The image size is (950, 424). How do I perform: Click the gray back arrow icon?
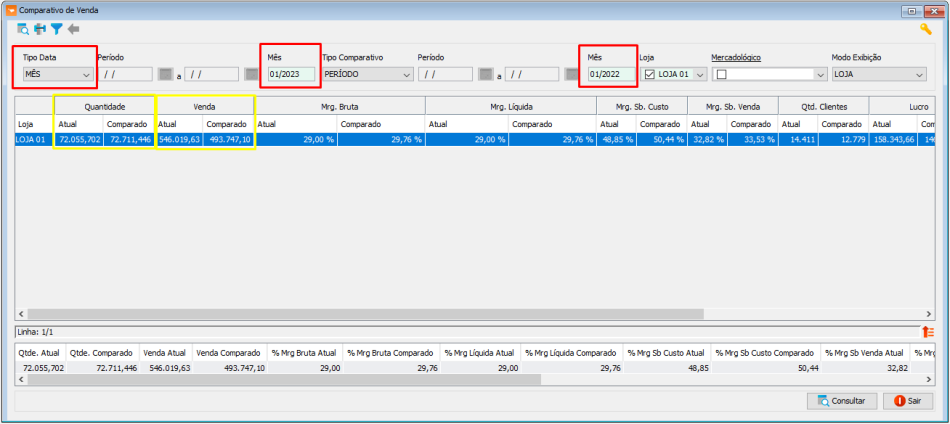click(x=73, y=29)
